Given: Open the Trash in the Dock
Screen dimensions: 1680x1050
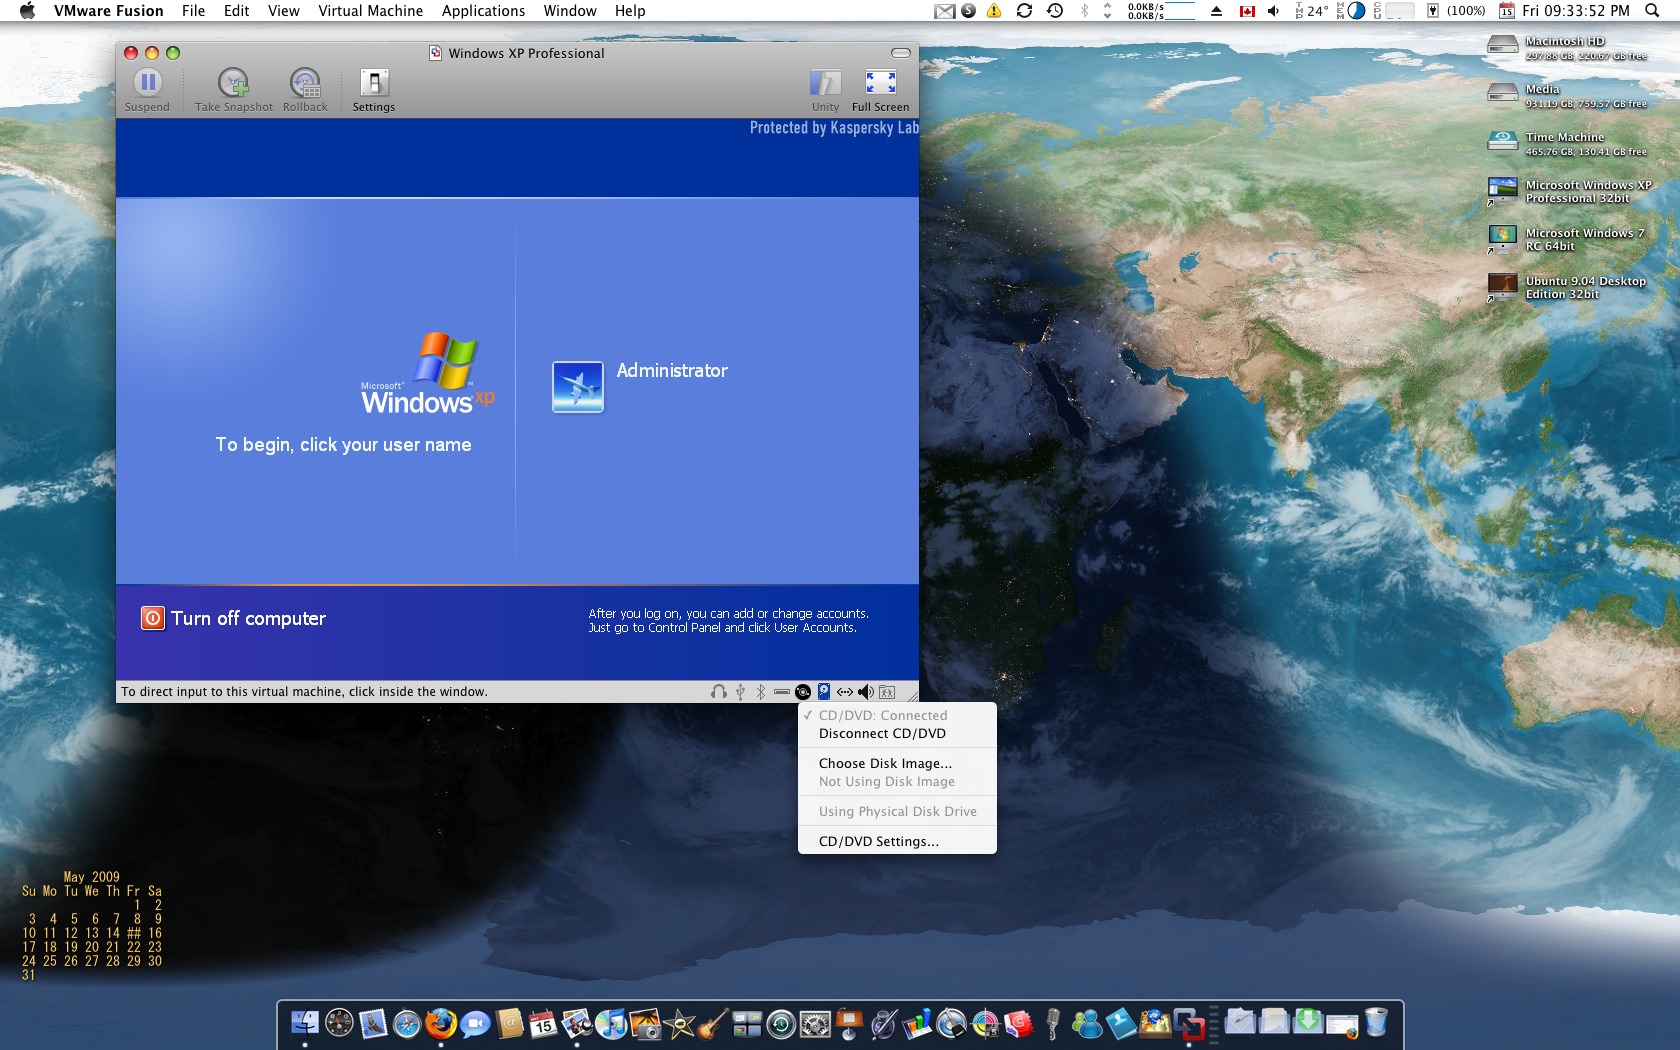Looking at the screenshot, I should 1376,1023.
